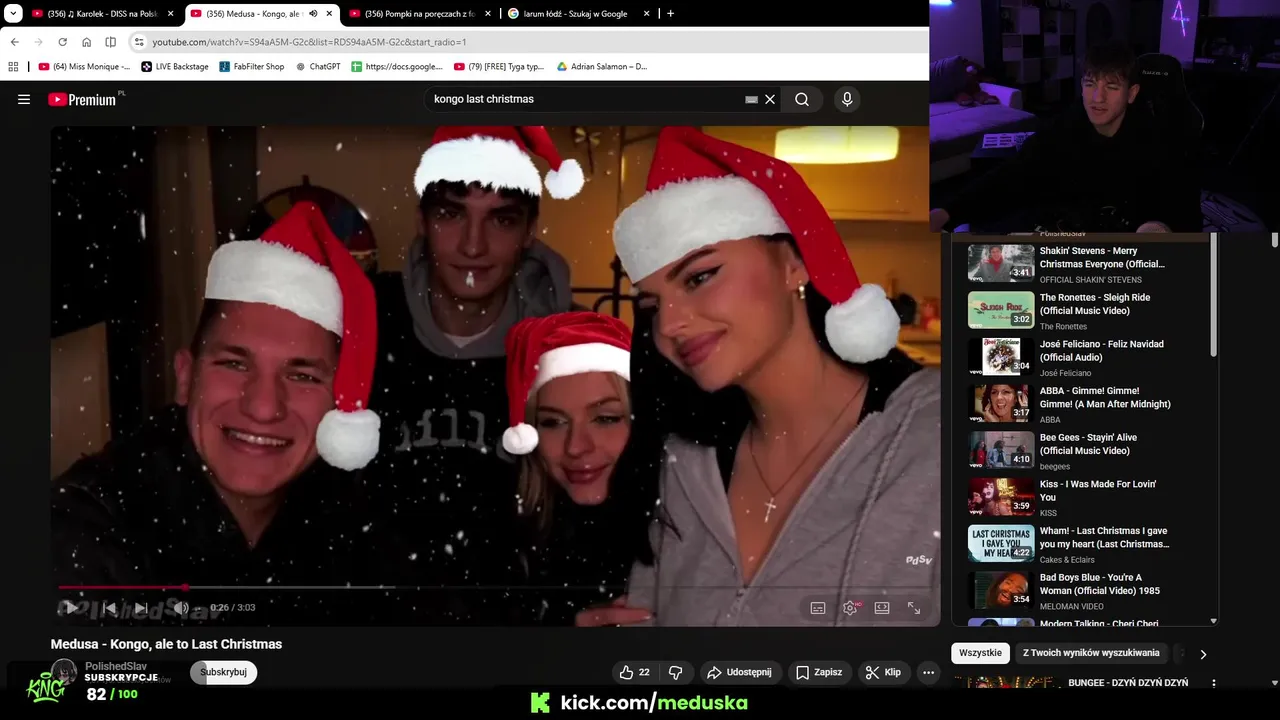The height and width of the screenshot is (720, 1280).
Task: Show more filter chips with right chevron
Action: 1203,654
